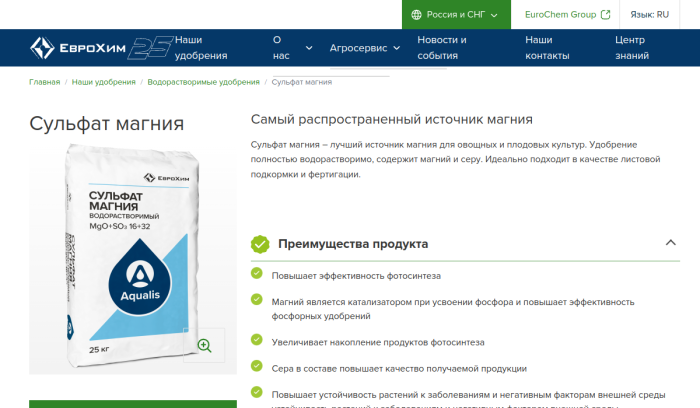Collapse the Преимущества продукта section with the chevron
Screen dimensions: 700x408
click(x=671, y=243)
